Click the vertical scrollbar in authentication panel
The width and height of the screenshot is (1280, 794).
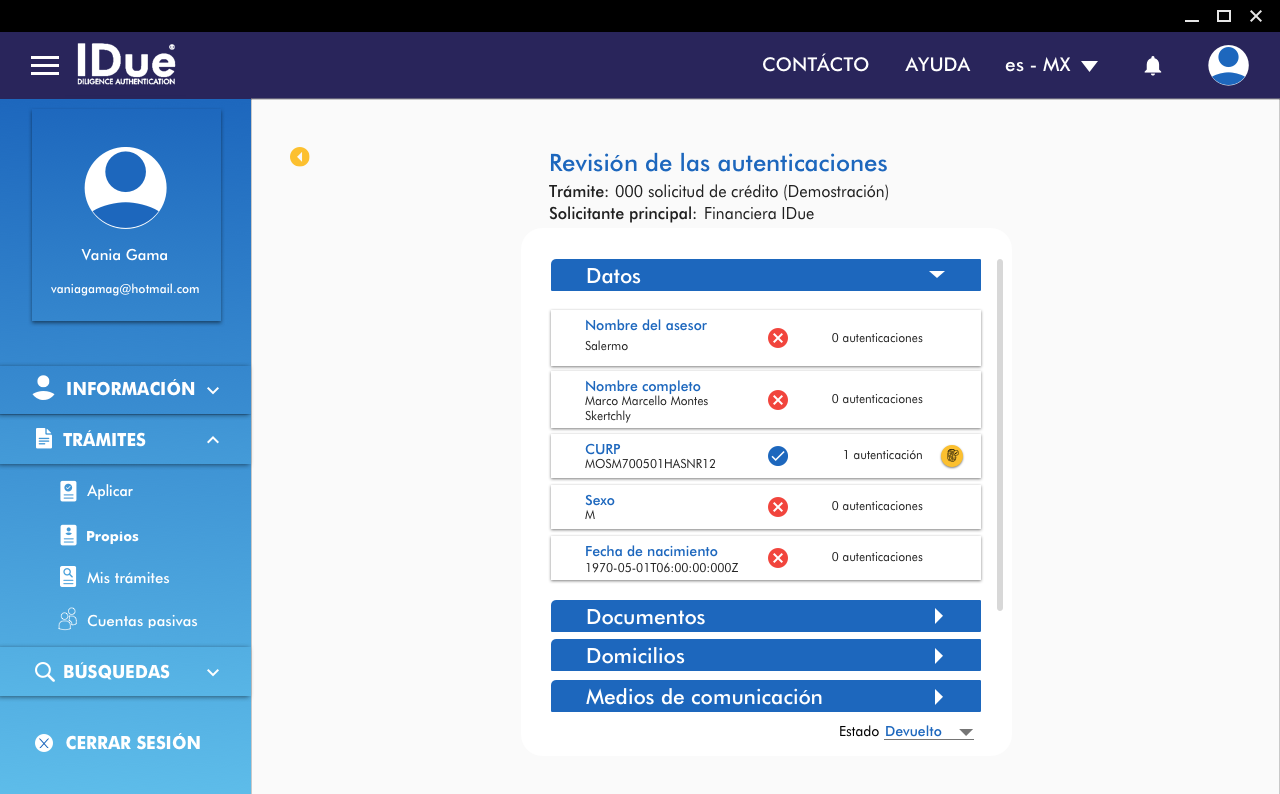(1000, 435)
